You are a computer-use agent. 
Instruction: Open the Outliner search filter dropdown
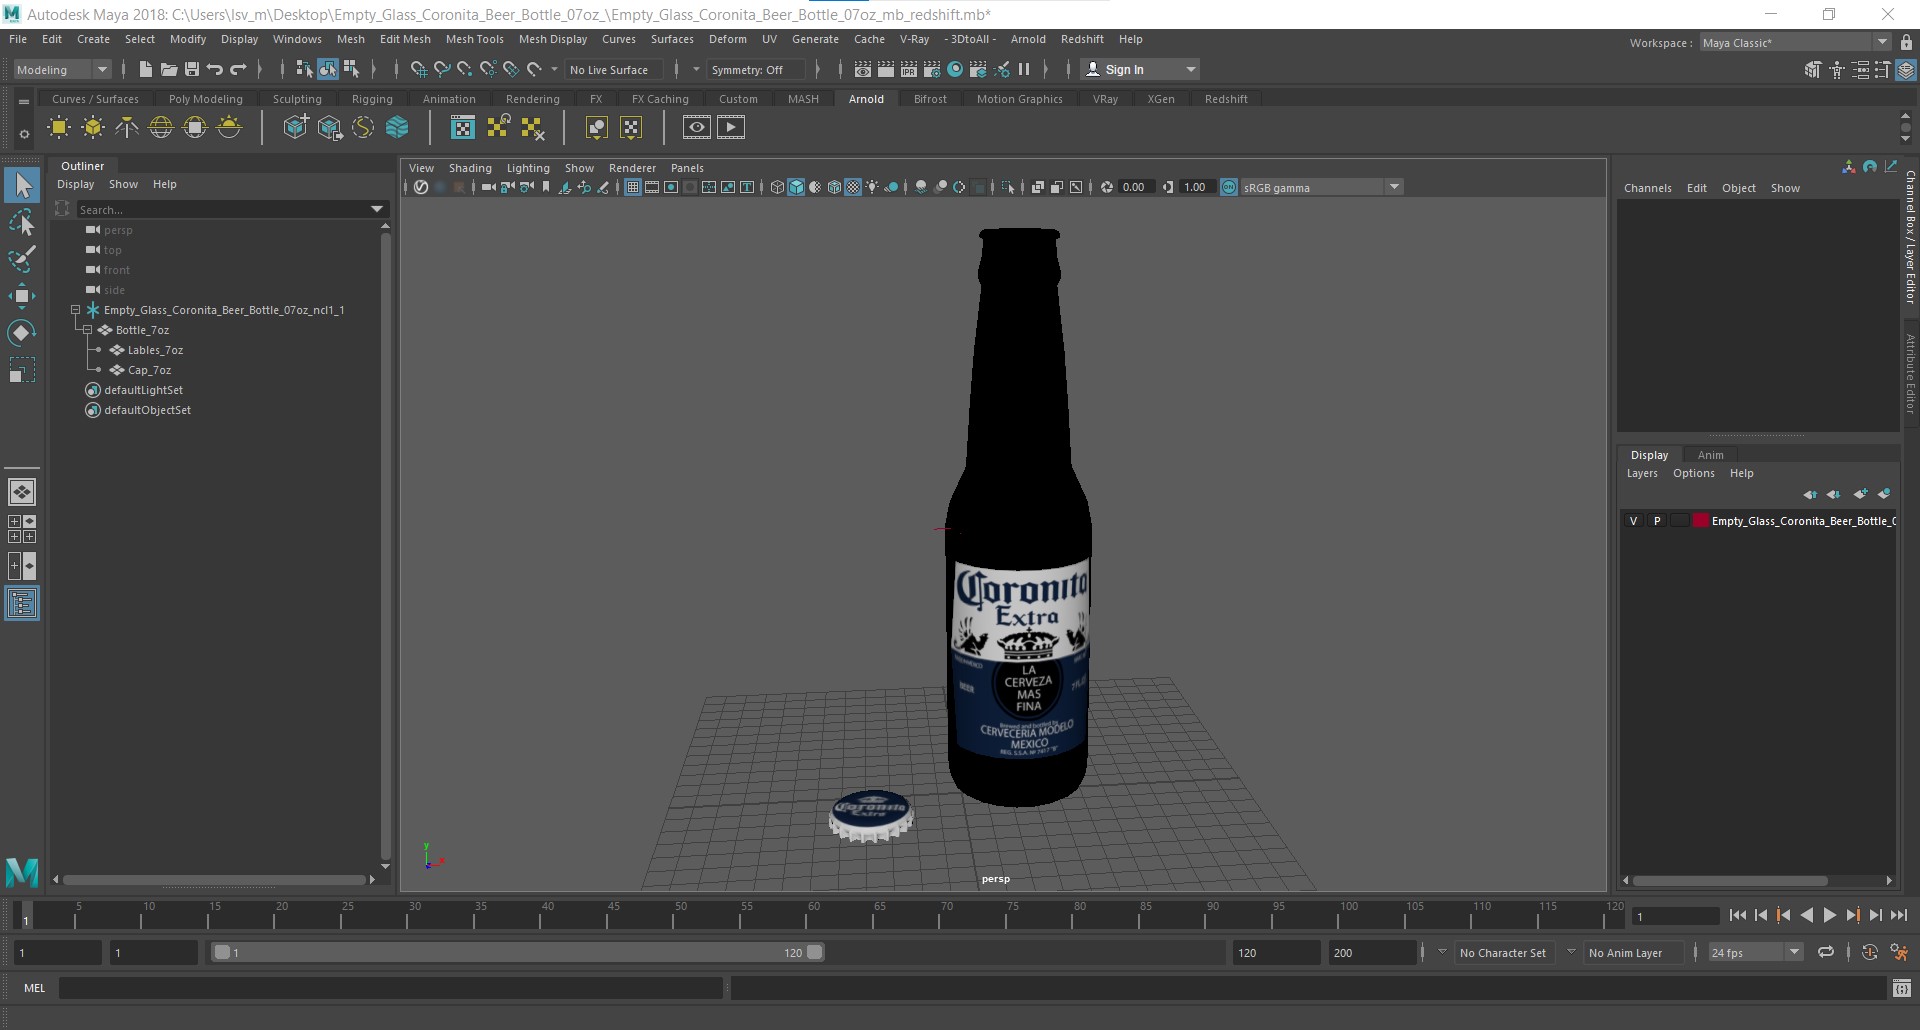tap(377, 209)
